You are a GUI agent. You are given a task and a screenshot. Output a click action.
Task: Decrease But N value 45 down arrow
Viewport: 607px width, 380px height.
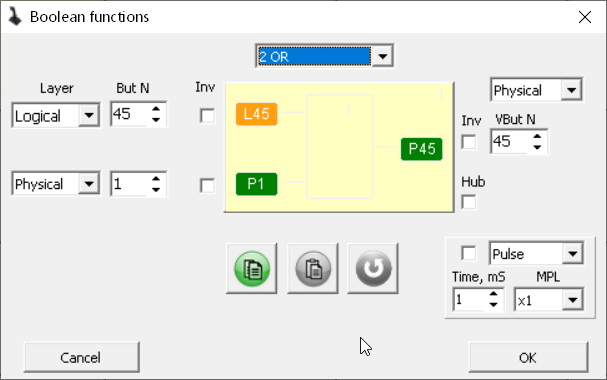tap(156, 120)
